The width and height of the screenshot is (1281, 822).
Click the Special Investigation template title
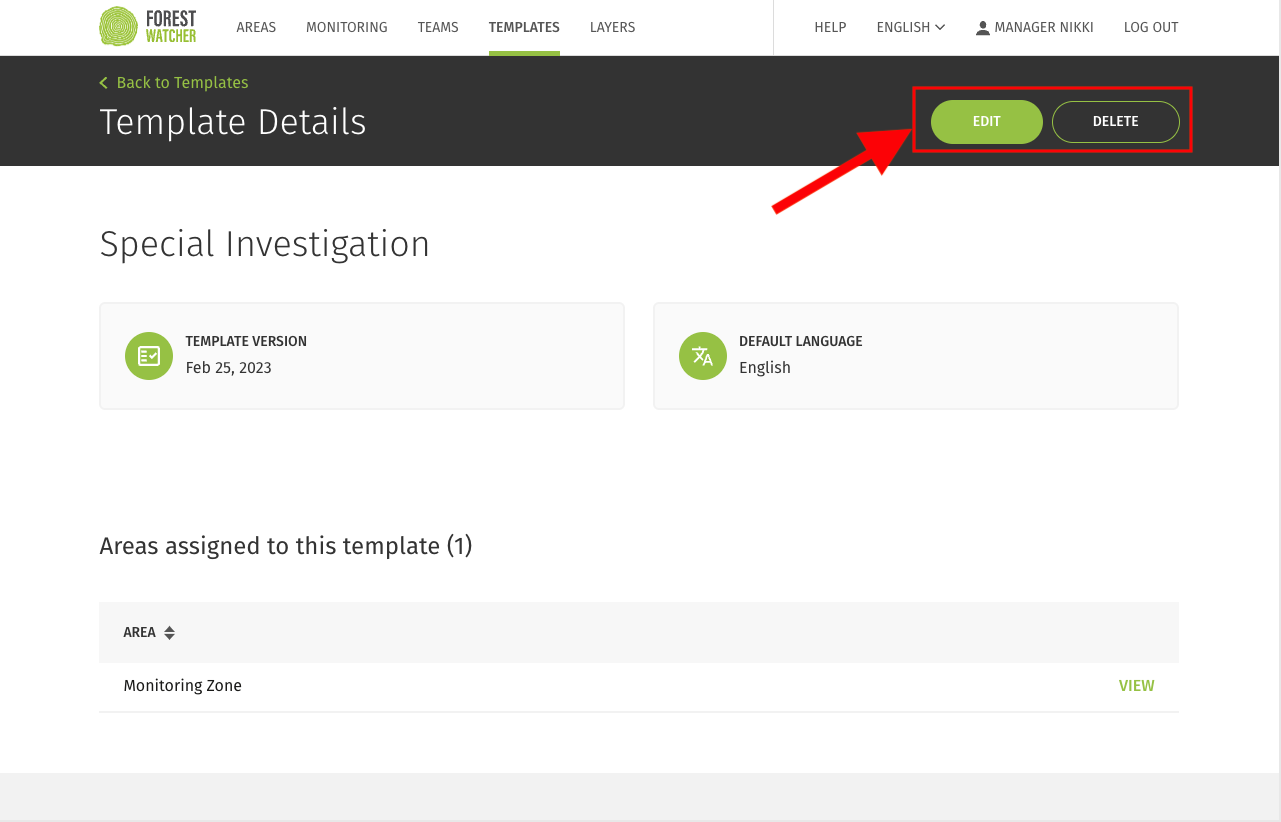click(x=265, y=245)
